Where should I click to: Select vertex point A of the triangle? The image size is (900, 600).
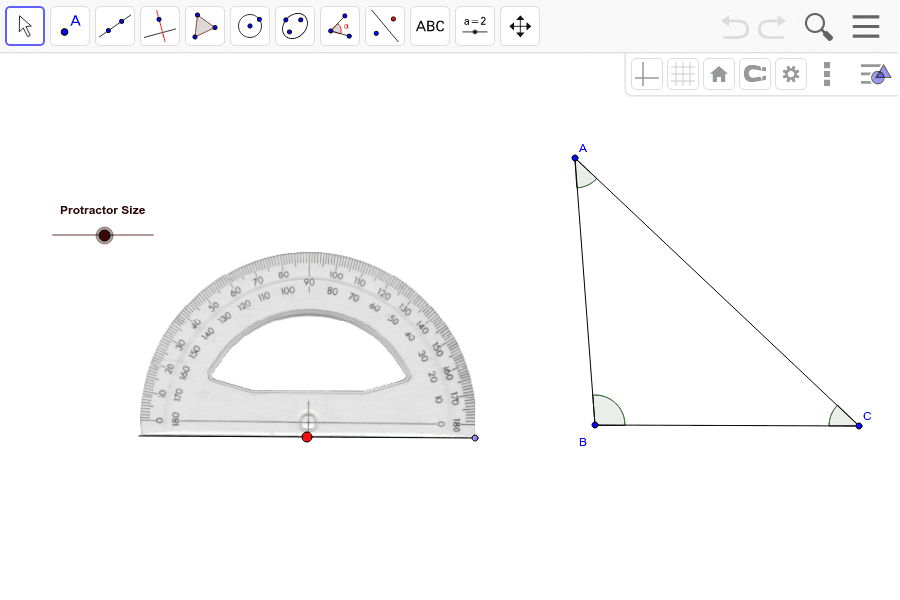[x=575, y=158]
